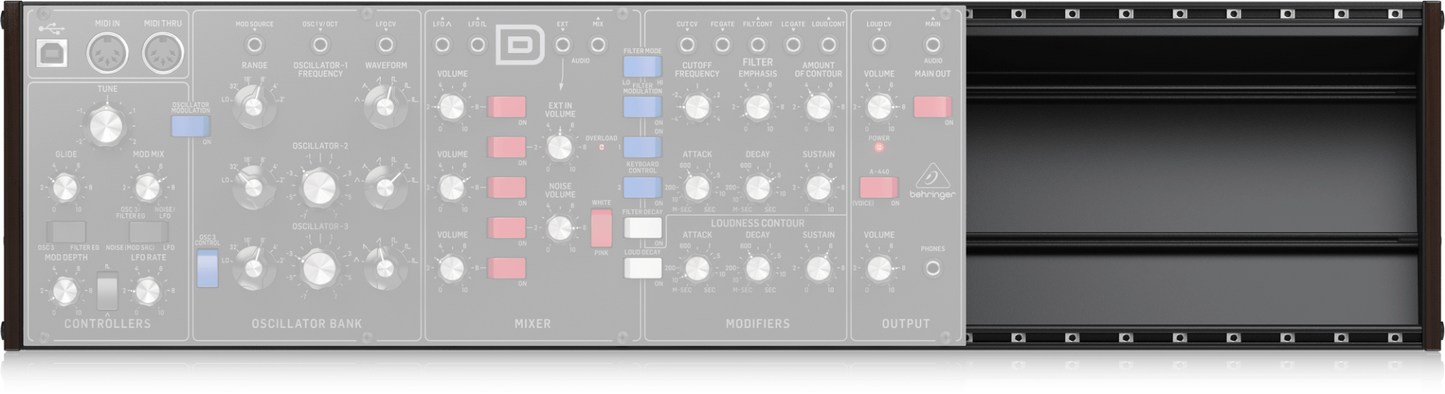Click the red POWER LED

click(879, 148)
